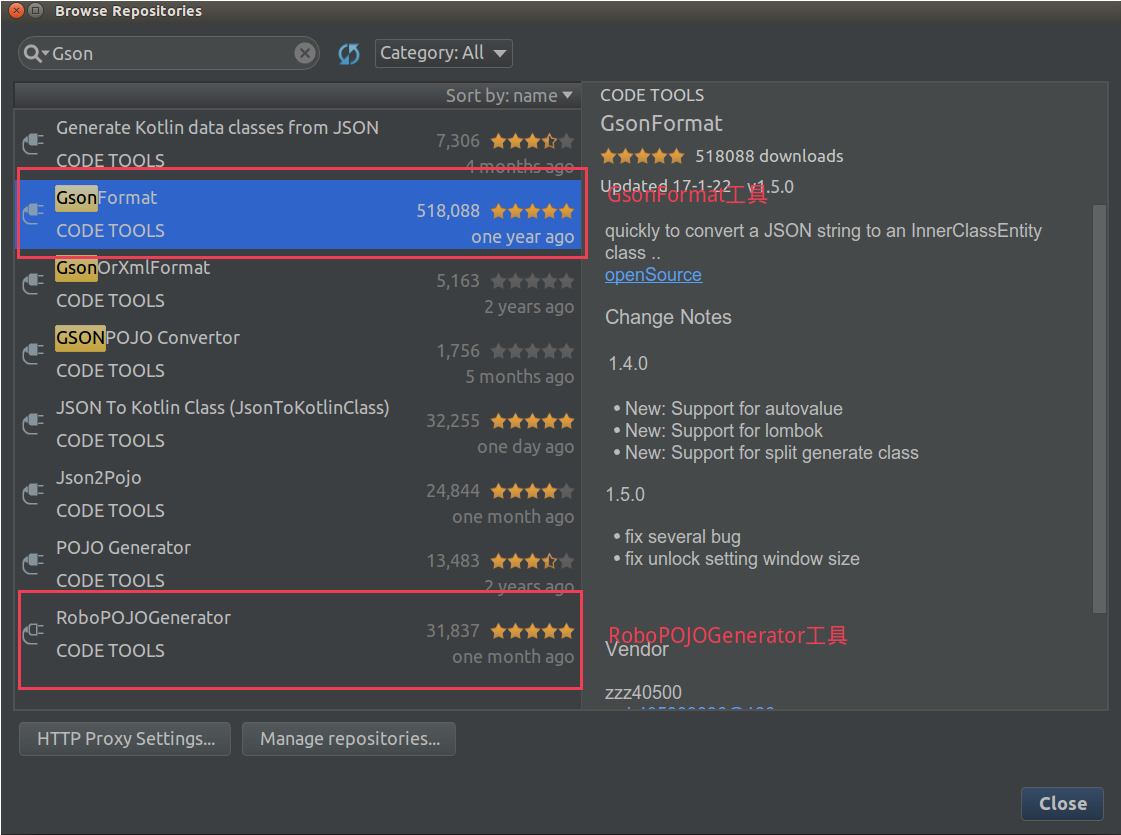The width and height of the screenshot is (1121, 835).
Task: Click the 24,844 download count
Action: coord(453,491)
